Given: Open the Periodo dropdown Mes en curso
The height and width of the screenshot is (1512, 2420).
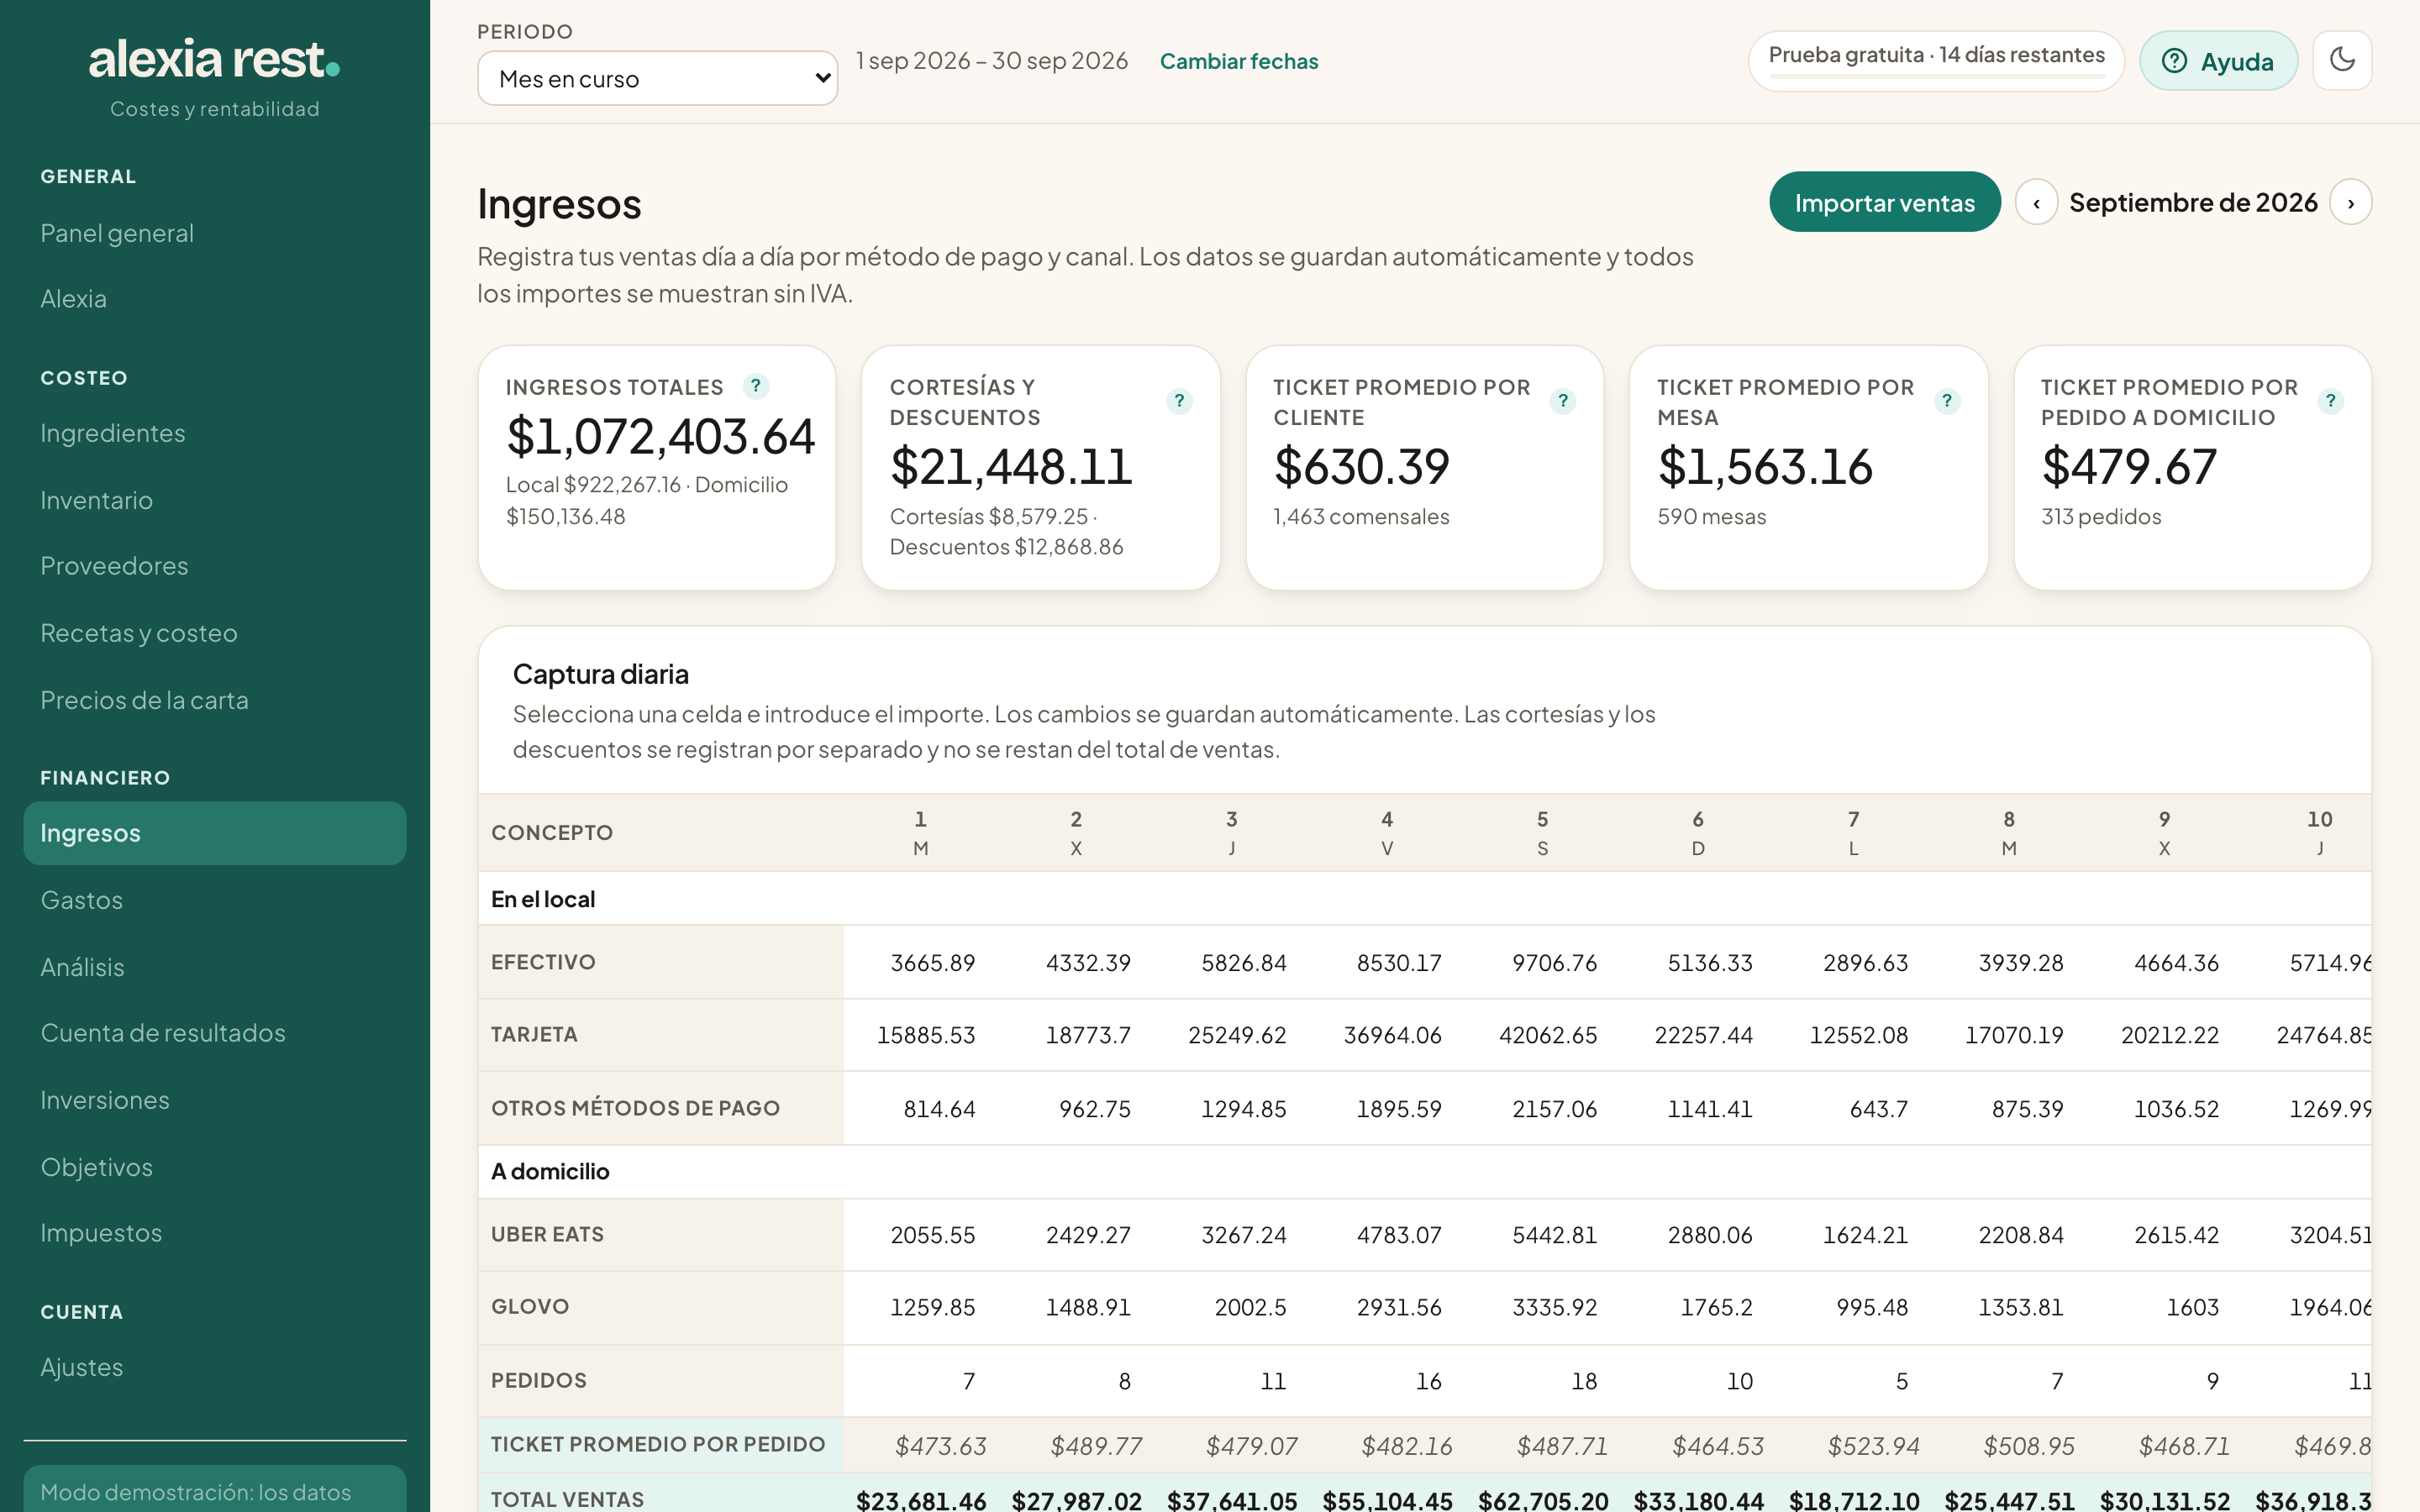Looking at the screenshot, I should 657,78.
